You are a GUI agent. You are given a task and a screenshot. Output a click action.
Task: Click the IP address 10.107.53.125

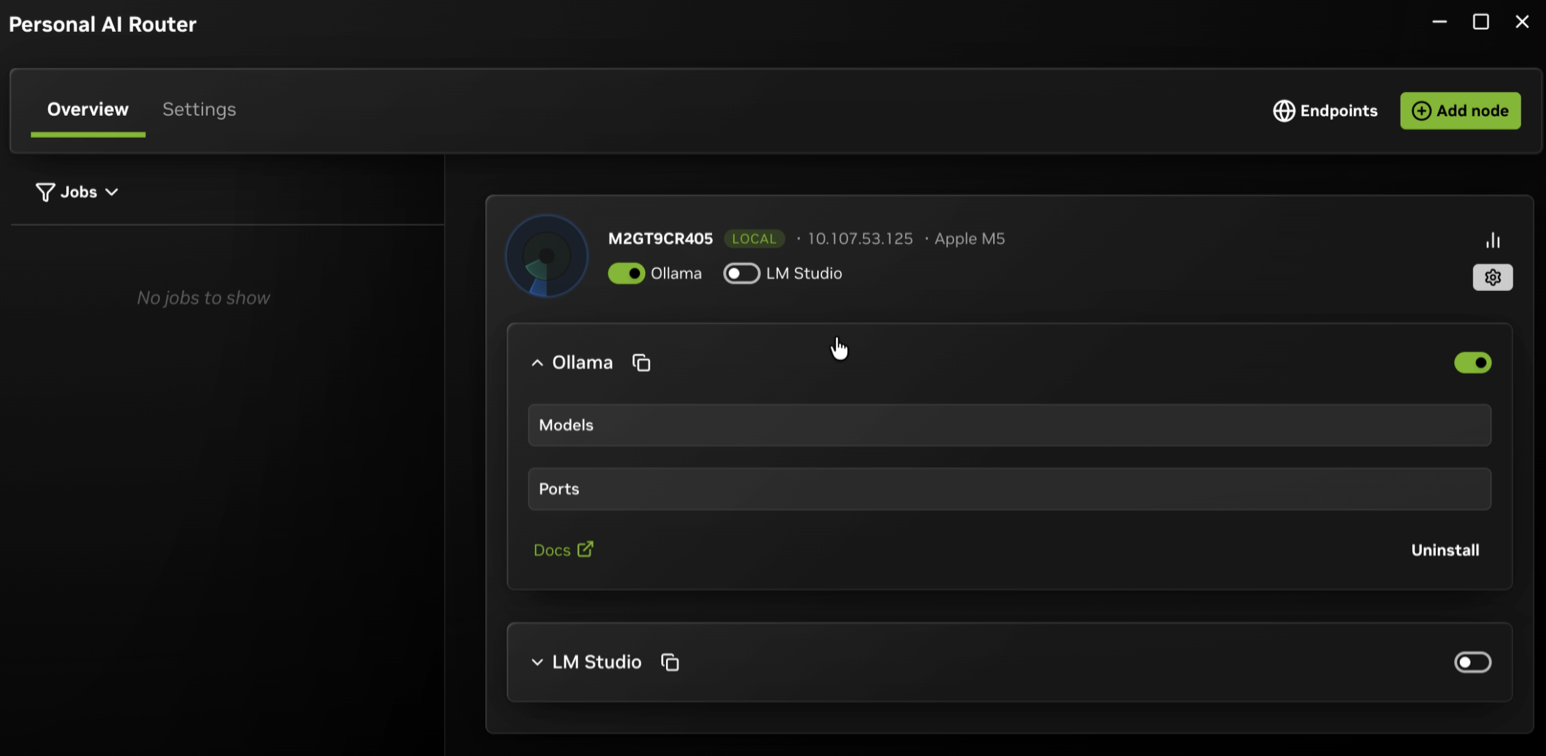click(x=860, y=239)
